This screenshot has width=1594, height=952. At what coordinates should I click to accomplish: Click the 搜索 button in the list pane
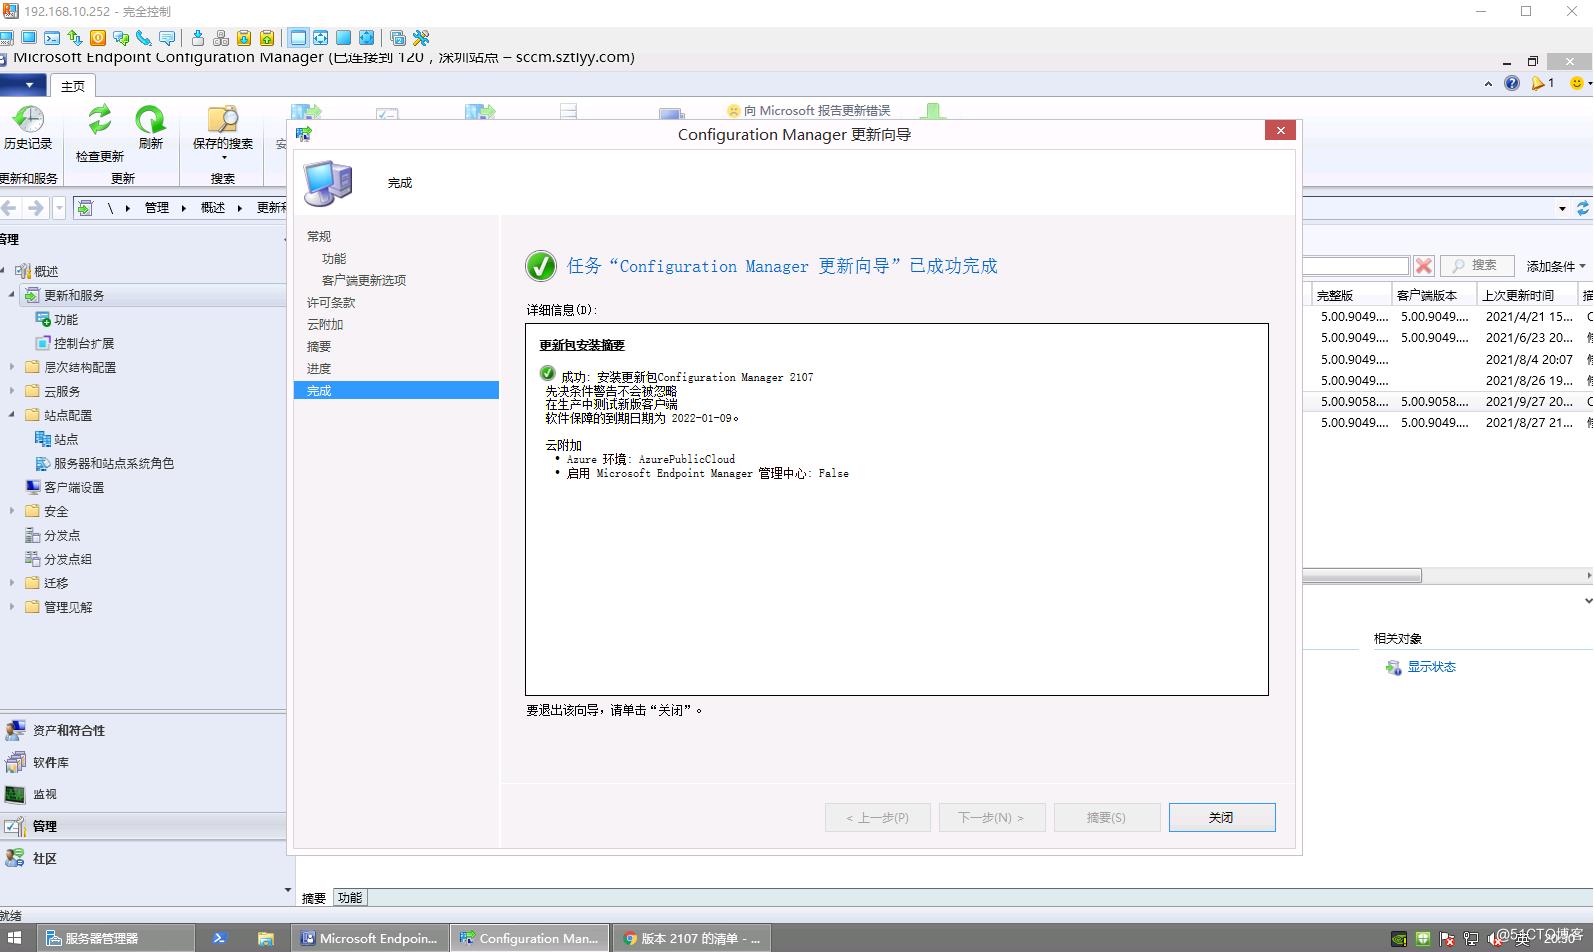click(x=1475, y=265)
